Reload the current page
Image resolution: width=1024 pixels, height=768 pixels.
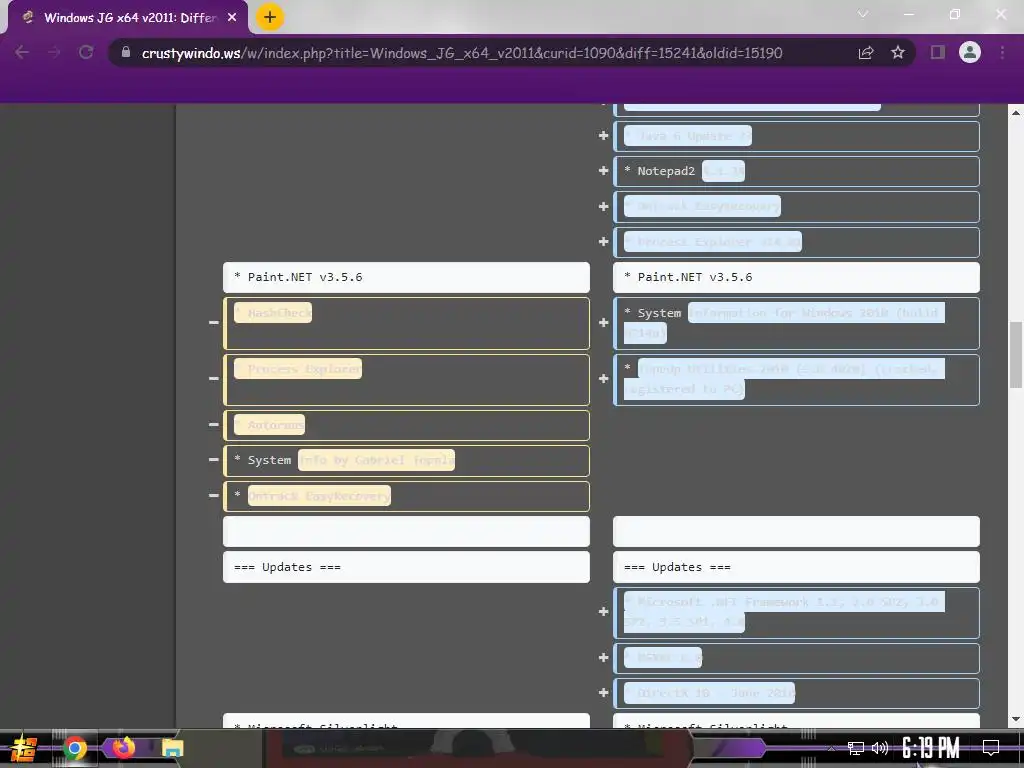tap(86, 52)
